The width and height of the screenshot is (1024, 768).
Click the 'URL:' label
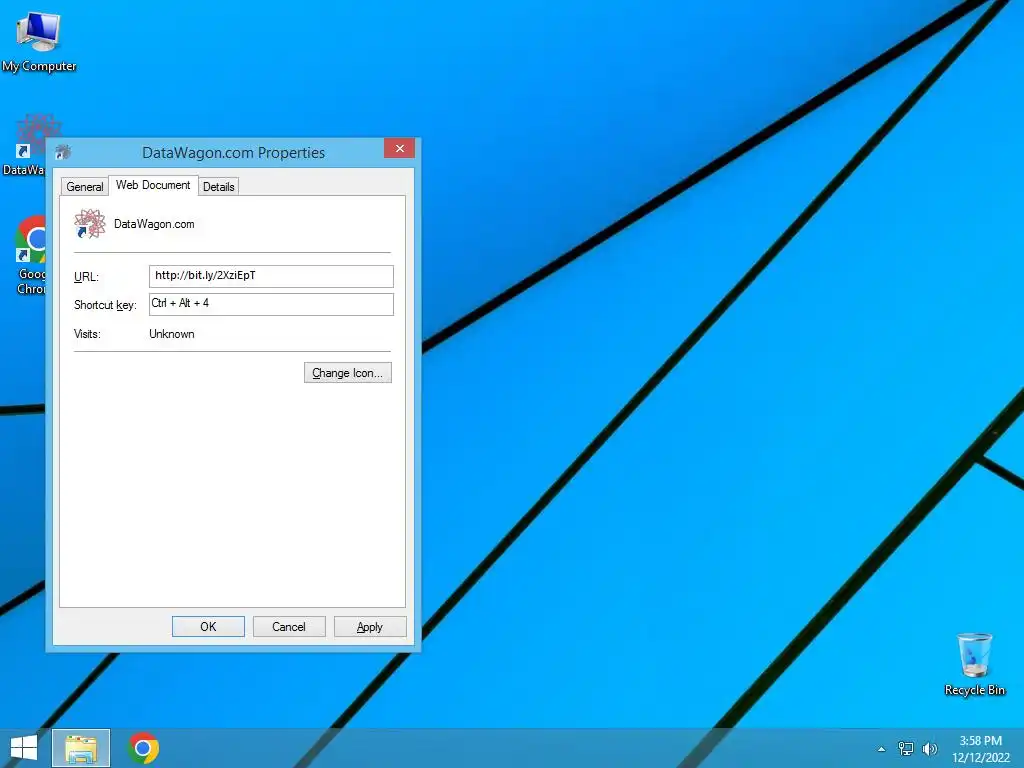(86, 277)
